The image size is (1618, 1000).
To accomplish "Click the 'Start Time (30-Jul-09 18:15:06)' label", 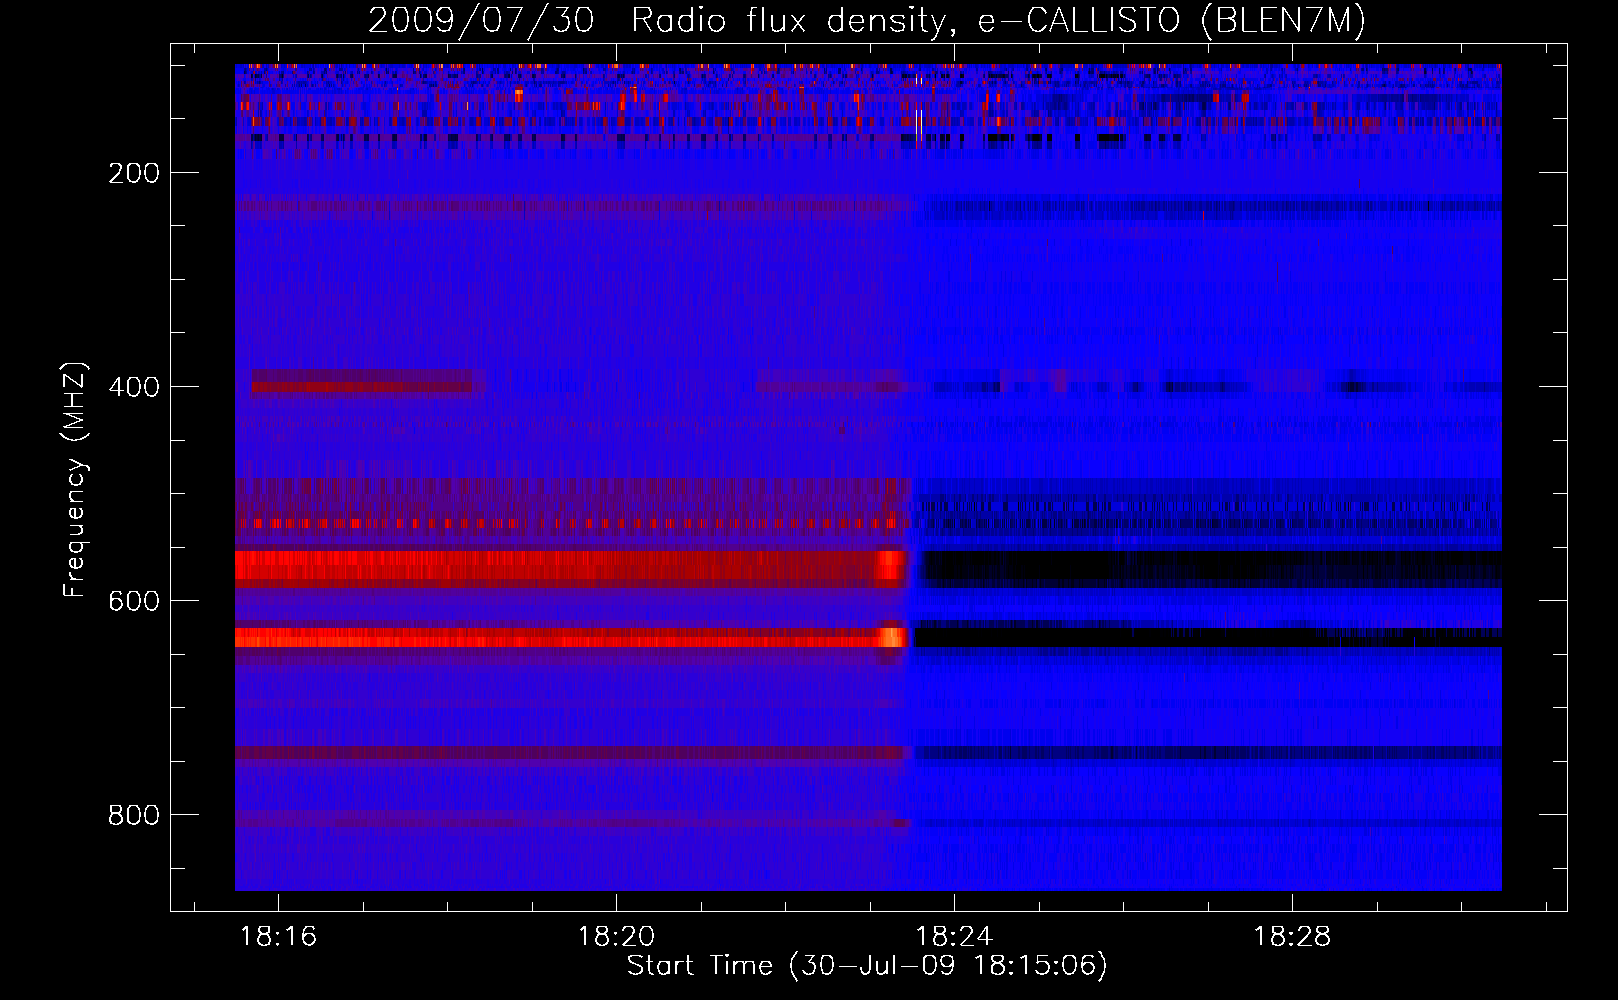I will tap(867, 966).
